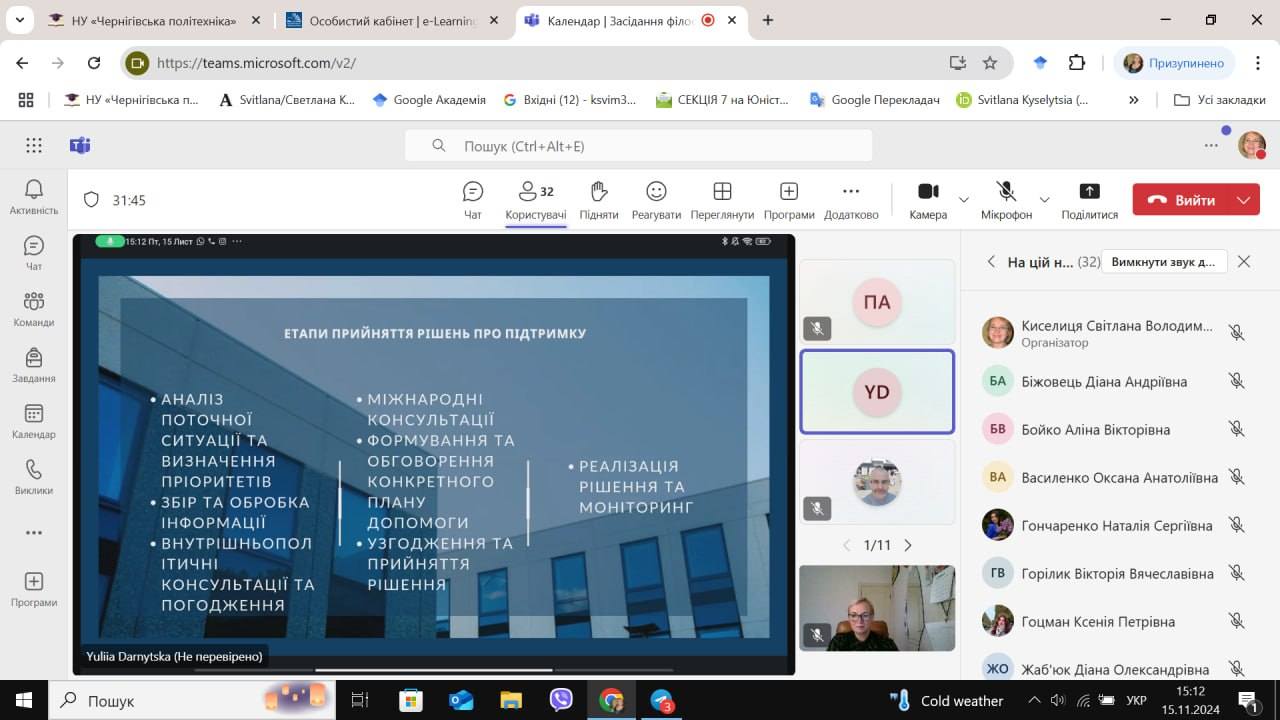Expand dropdown next to Вийти button
Screen dimensions: 1280x720
pos(1244,200)
